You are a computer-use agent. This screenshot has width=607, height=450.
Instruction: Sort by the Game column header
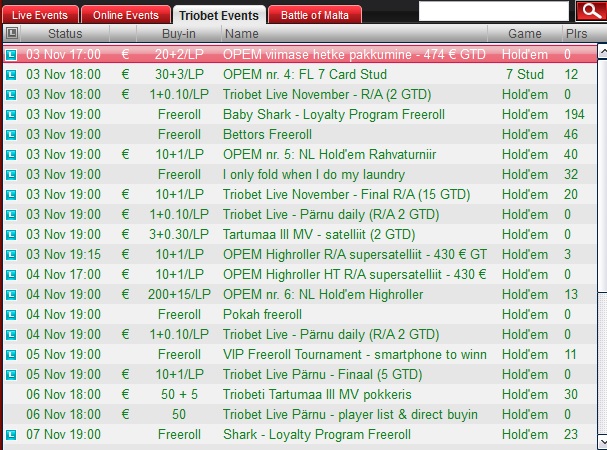(525, 34)
